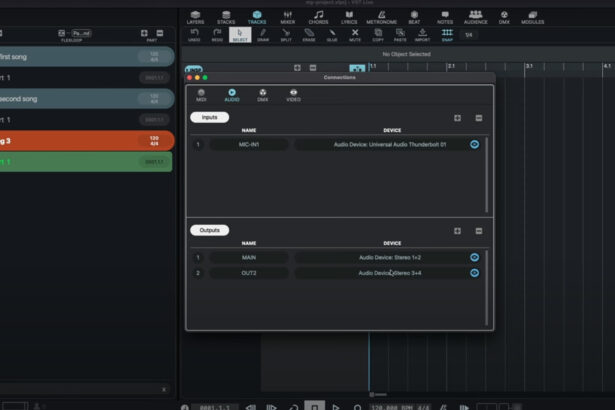Open the Metronome panel
Viewport: 615px width, 410px height.
coord(381,18)
